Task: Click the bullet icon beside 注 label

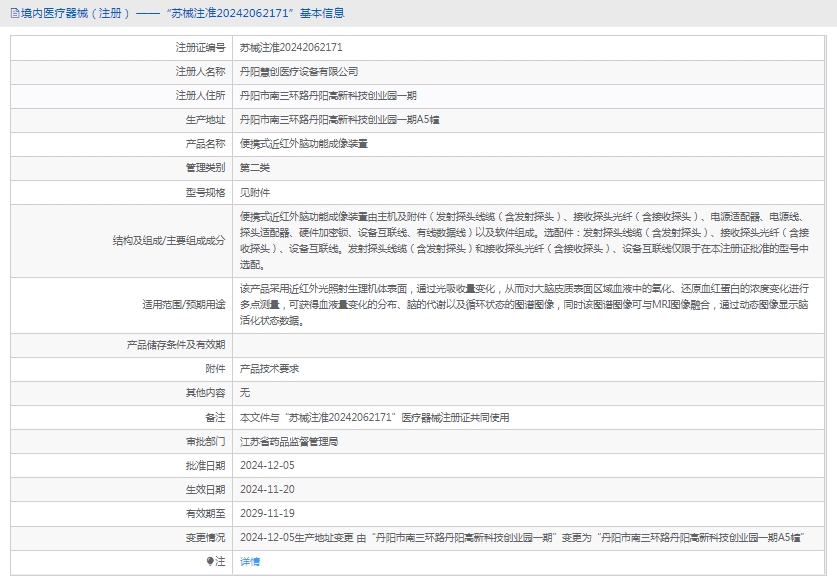Action: 210,562
